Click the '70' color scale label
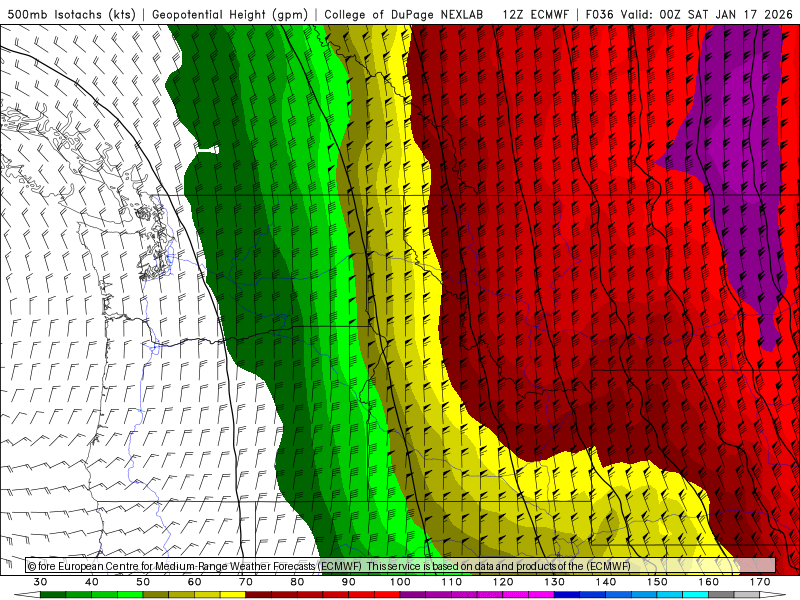800x600 pixels. 246,582
